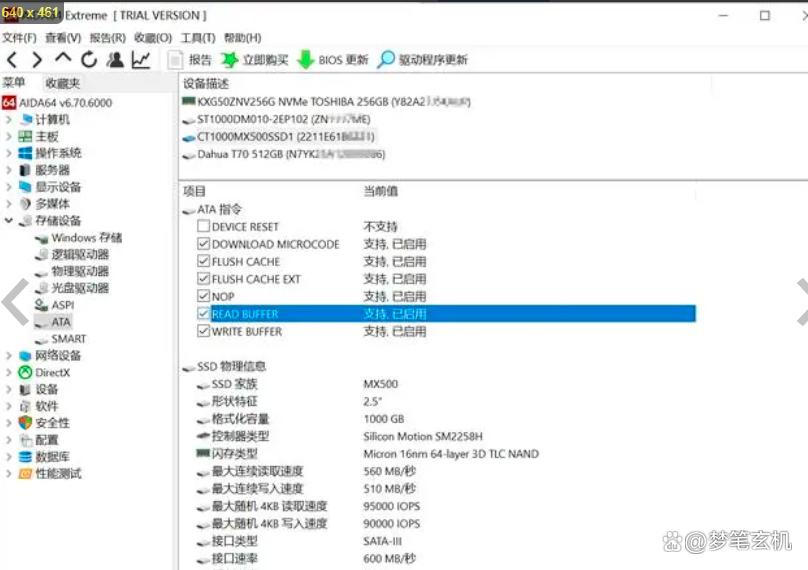Expand the 服务器 tree node
The image size is (808, 570).
tap(8, 170)
